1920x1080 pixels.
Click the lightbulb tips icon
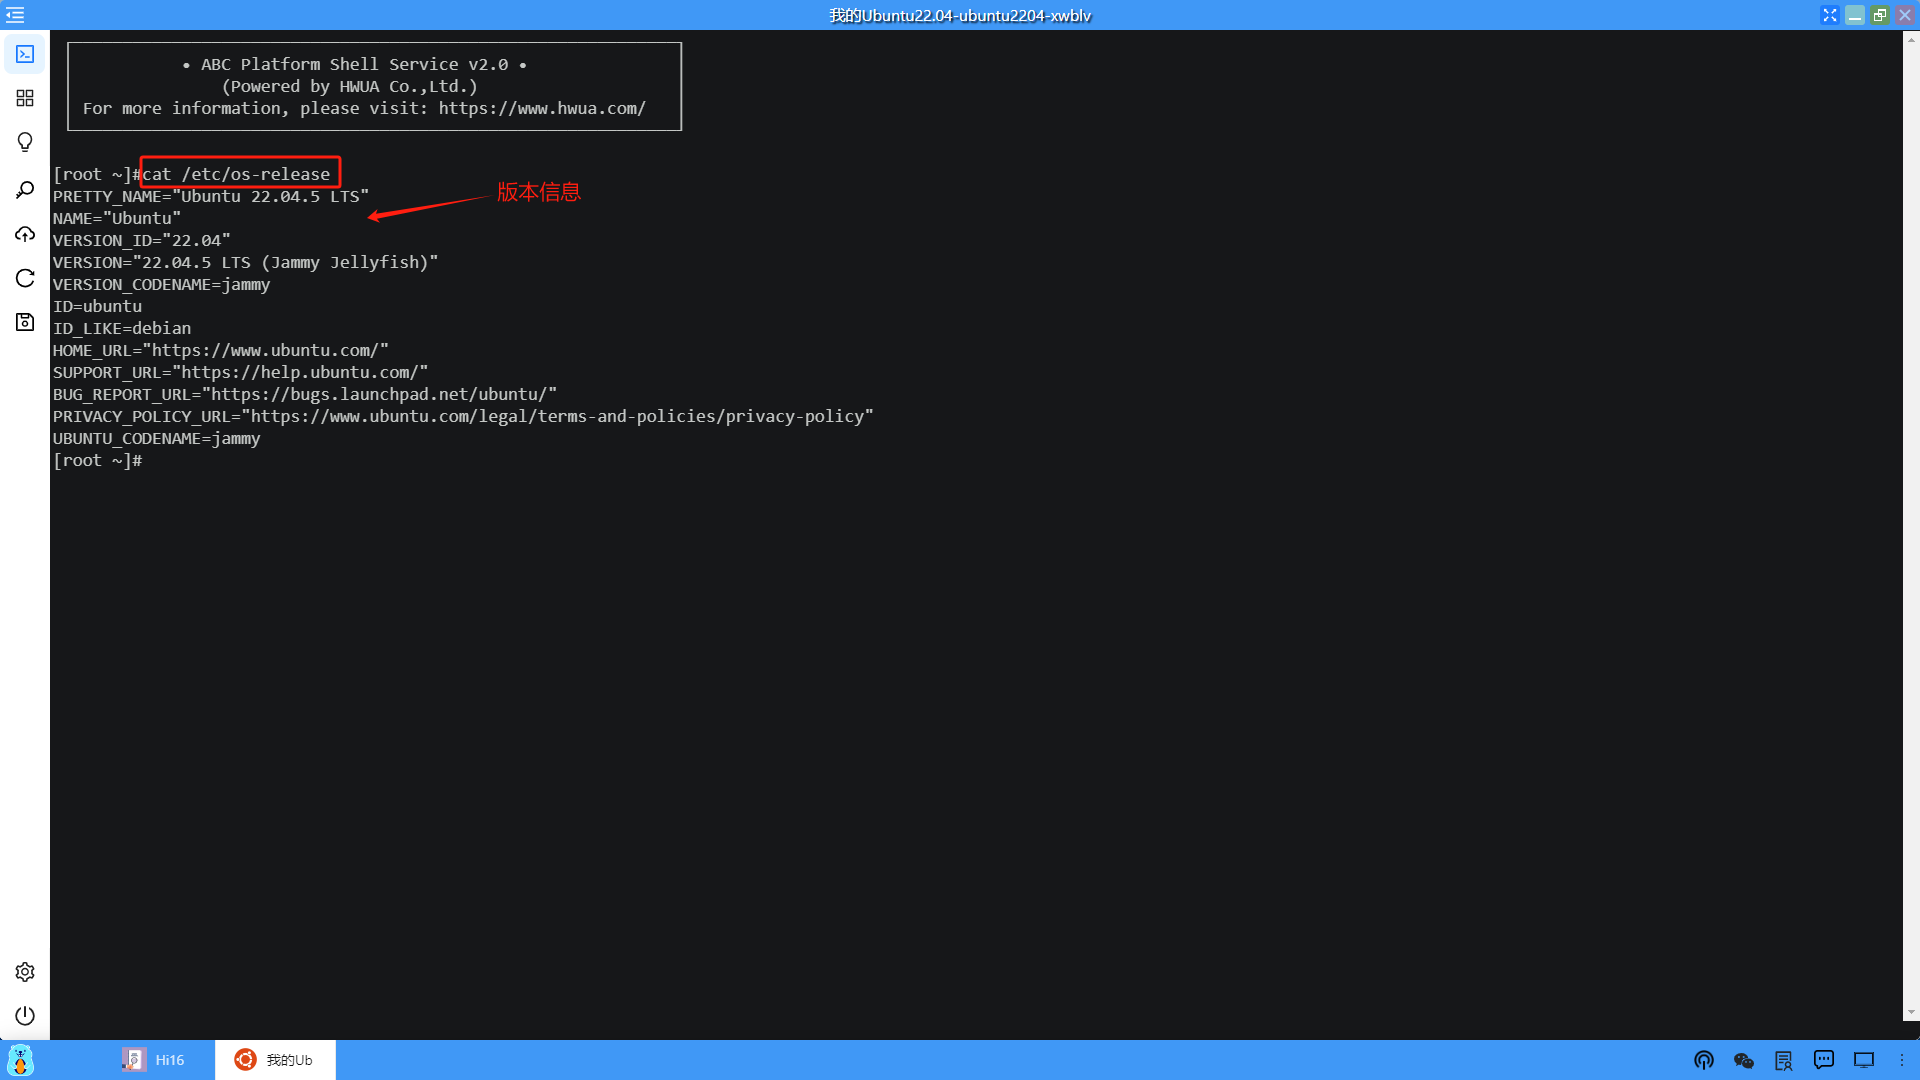25,142
